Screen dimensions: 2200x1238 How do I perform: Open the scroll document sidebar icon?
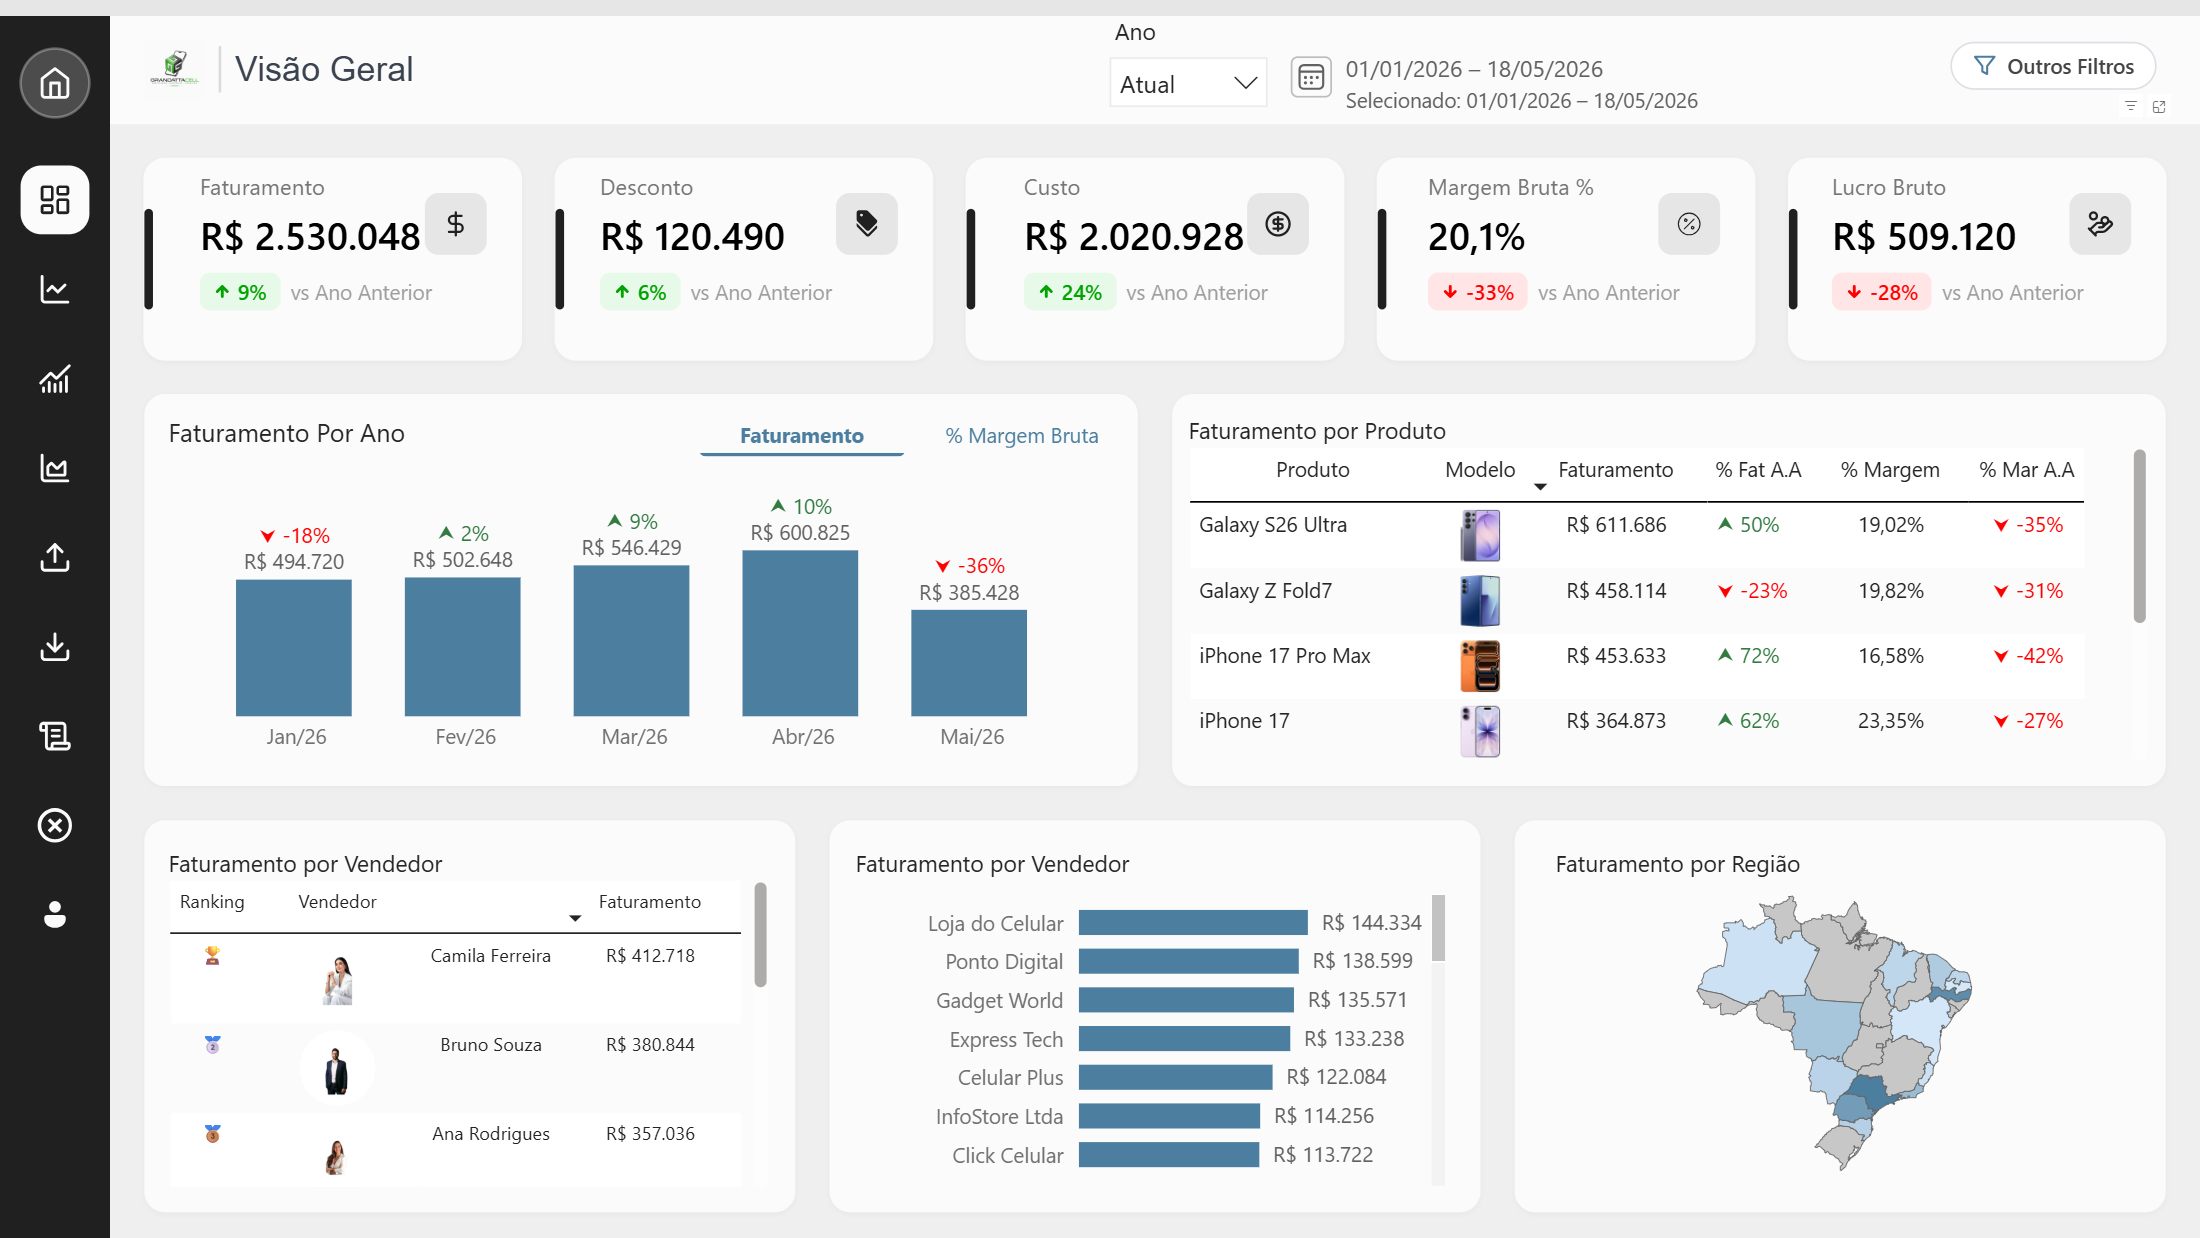tap(55, 736)
